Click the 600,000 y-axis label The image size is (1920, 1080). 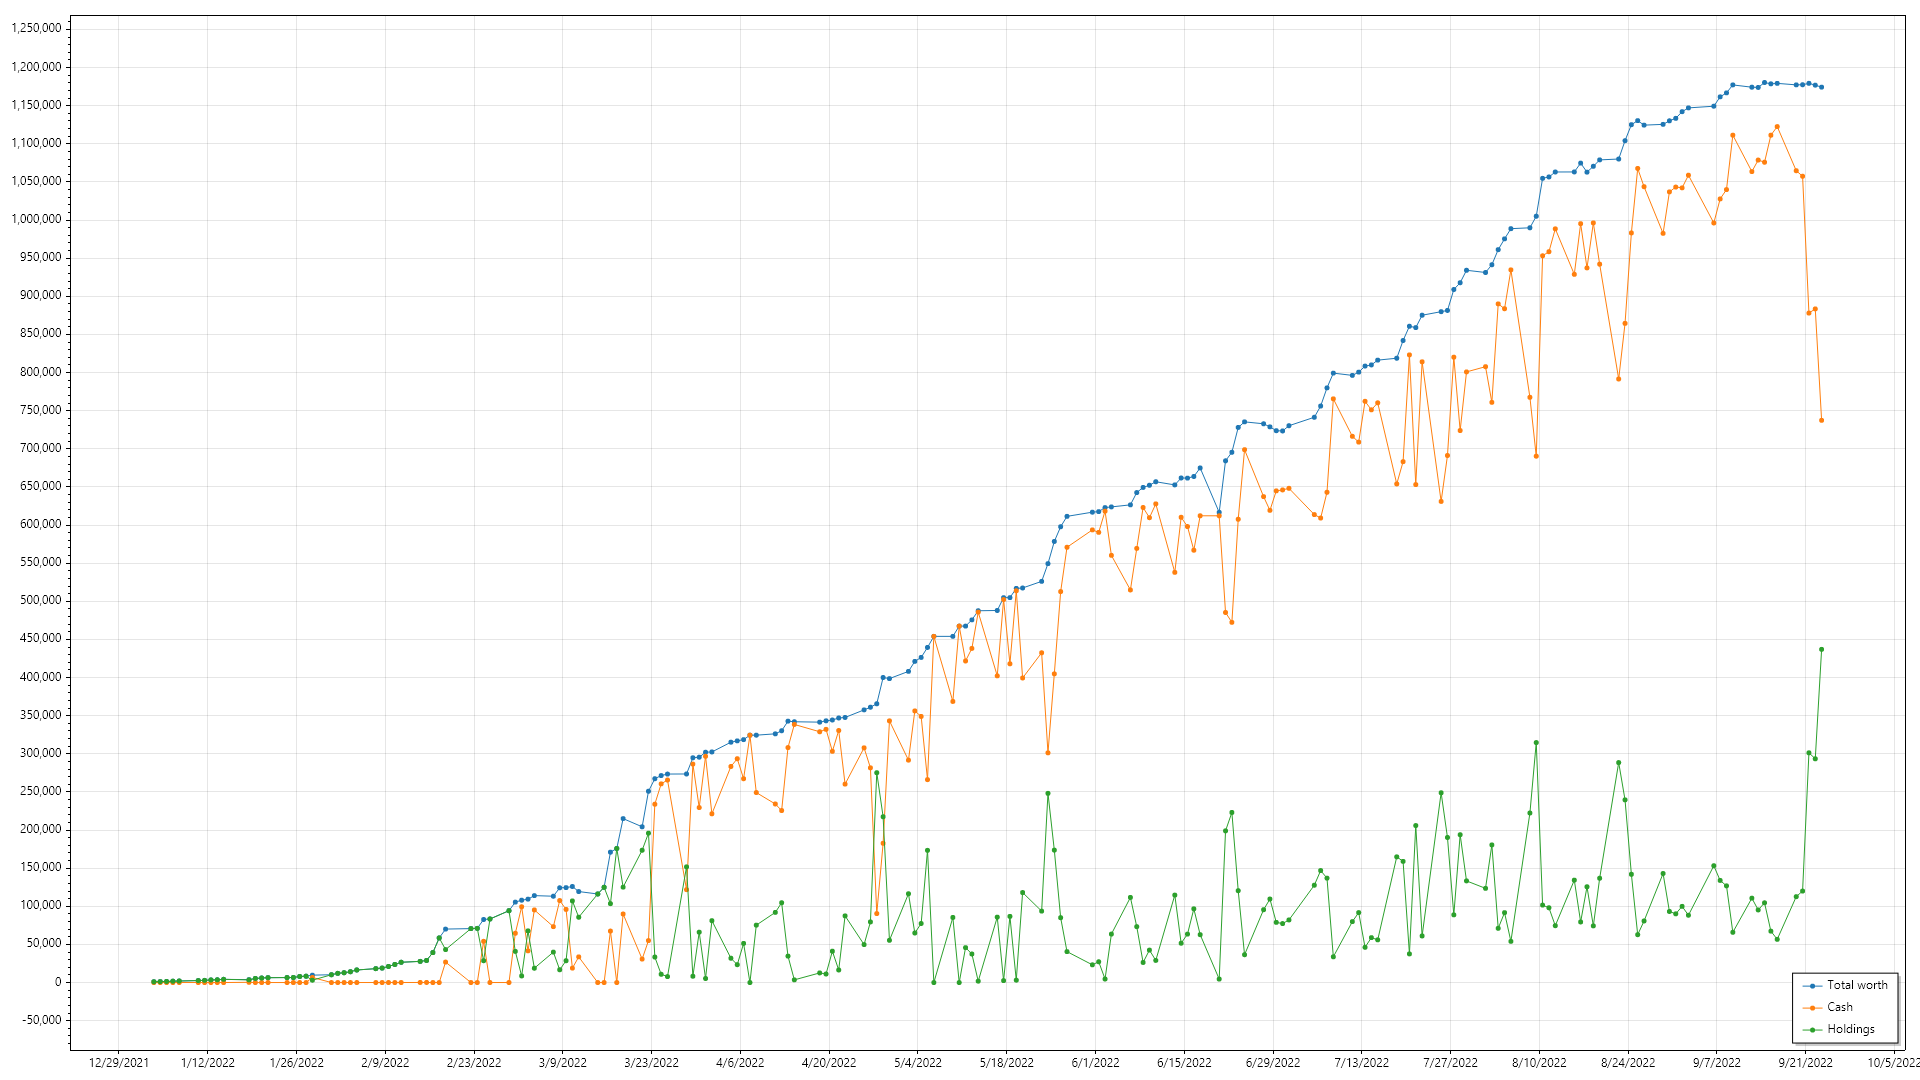click(41, 524)
